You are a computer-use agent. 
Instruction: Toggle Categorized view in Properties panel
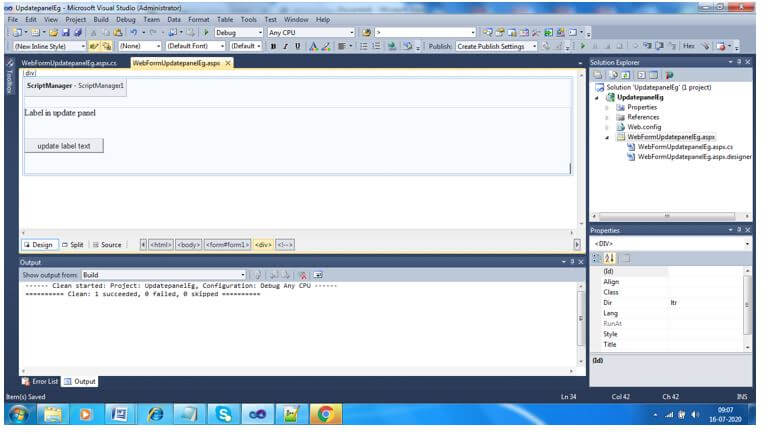(x=597, y=258)
